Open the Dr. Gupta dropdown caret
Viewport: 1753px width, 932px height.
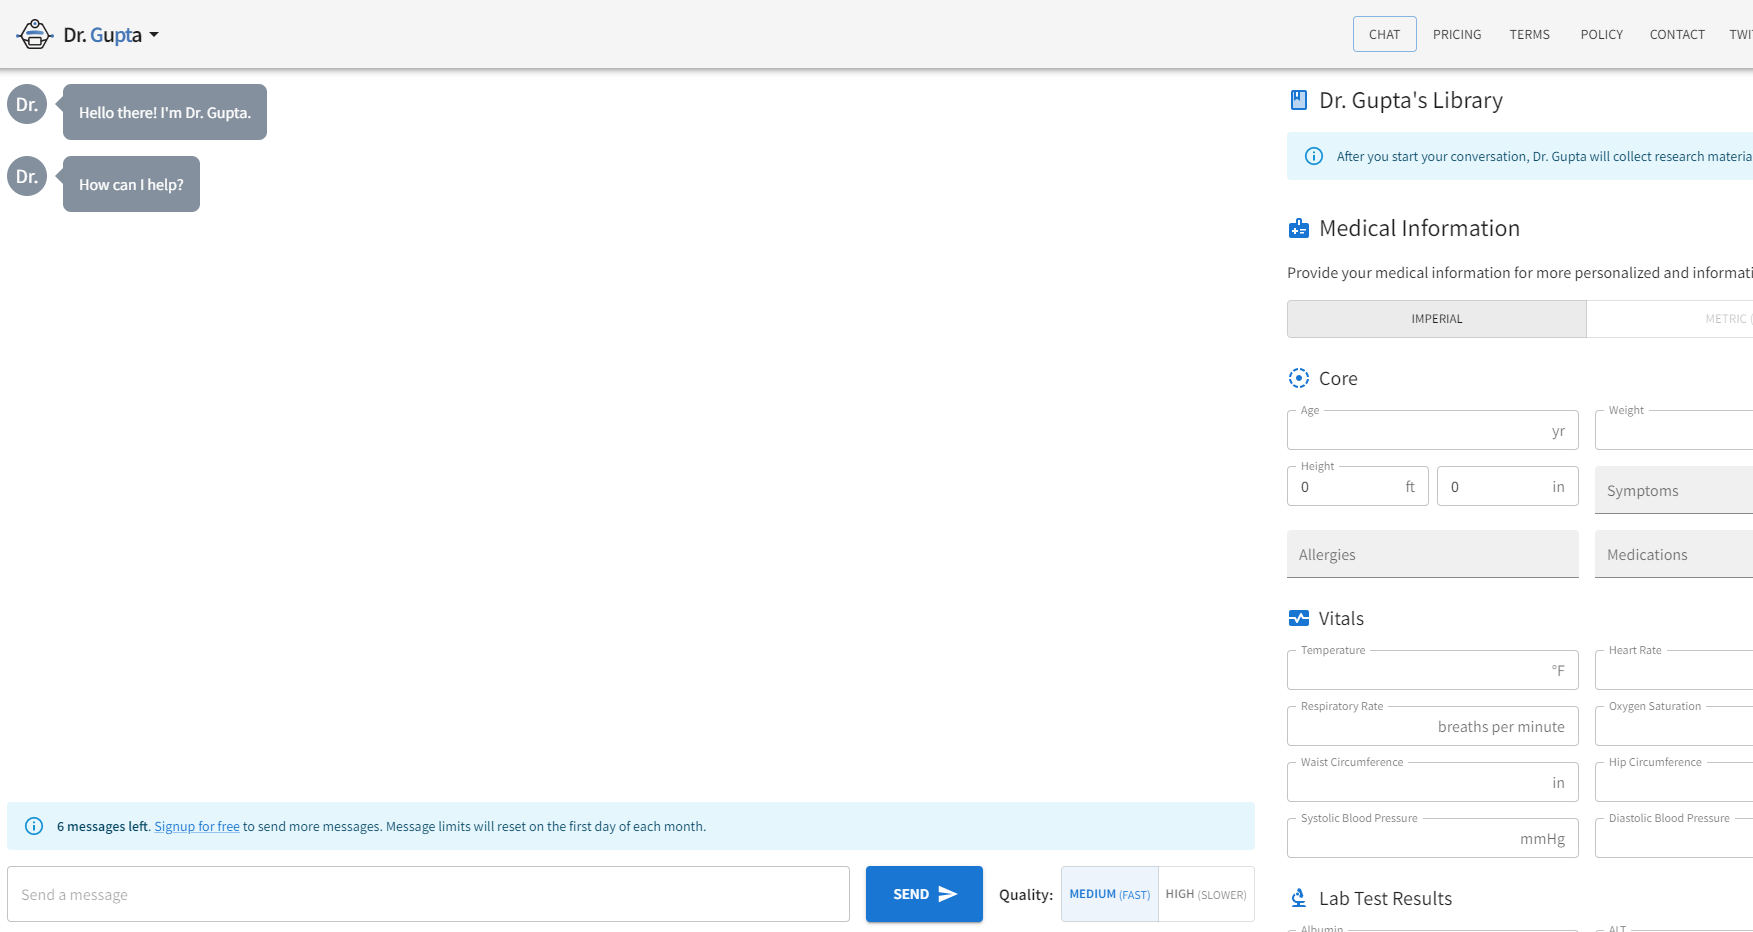coord(154,35)
